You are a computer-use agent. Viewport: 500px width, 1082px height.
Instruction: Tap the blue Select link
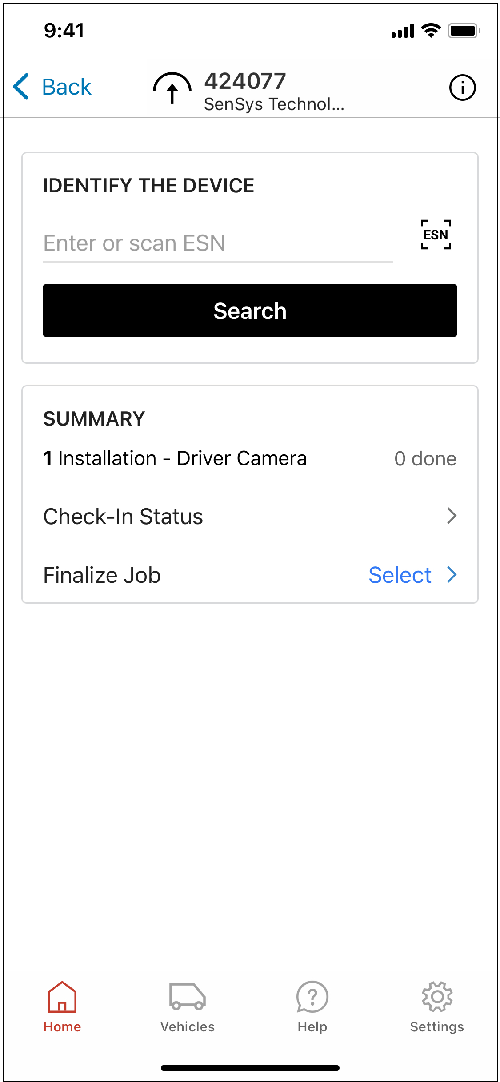[400, 575]
